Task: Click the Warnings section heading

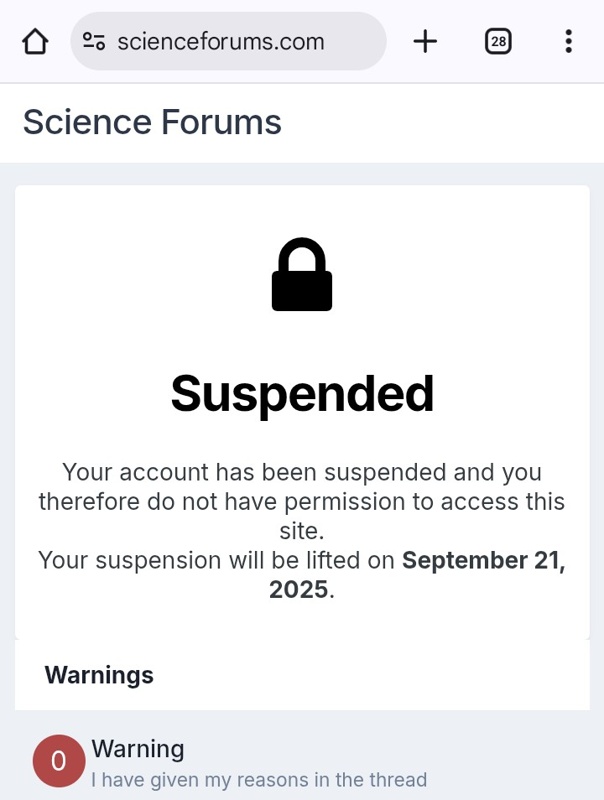Action: coord(99,675)
